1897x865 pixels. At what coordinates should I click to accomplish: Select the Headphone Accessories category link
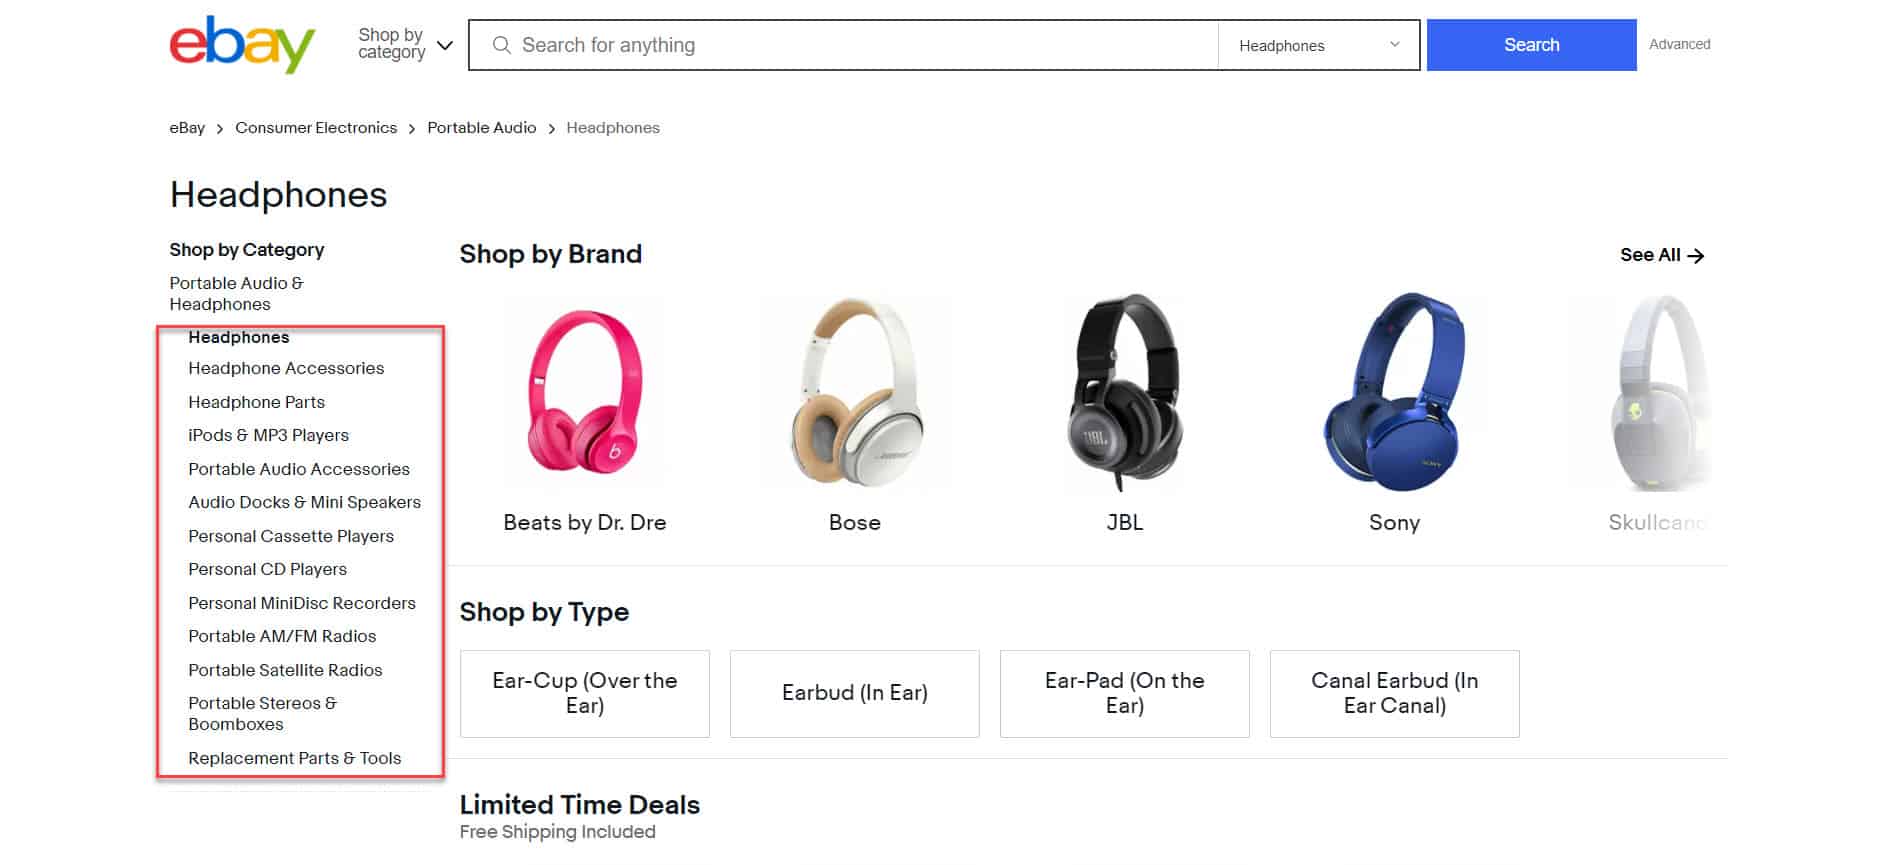click(x=285, y=368)
